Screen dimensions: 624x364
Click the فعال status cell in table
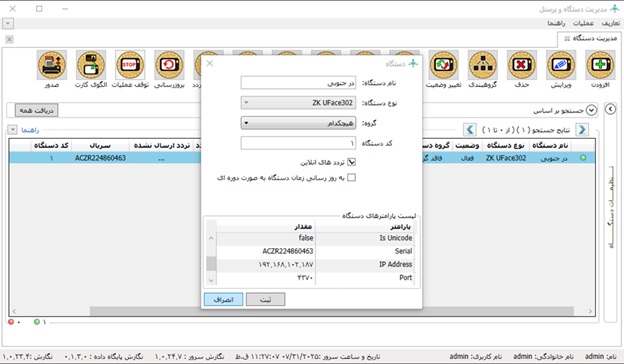(x=467, y=158)
